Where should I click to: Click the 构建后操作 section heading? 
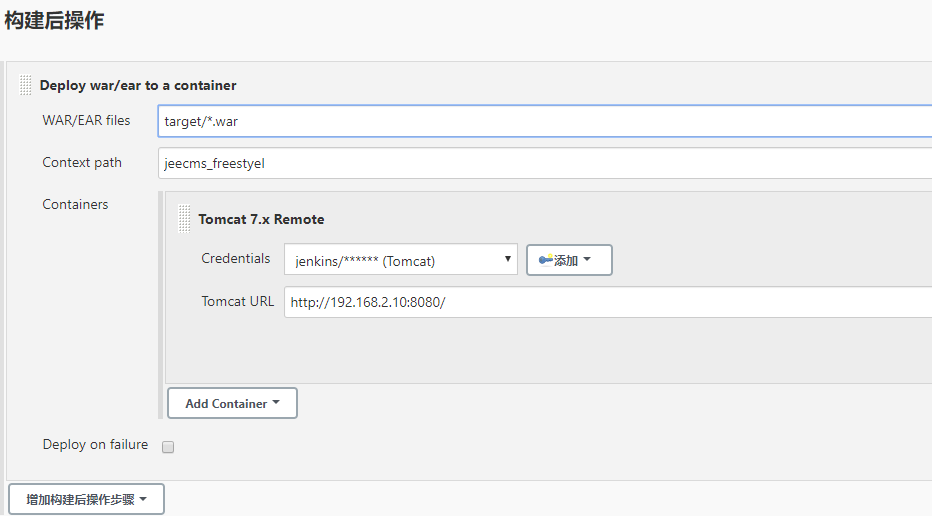click(x=54, y=20)
